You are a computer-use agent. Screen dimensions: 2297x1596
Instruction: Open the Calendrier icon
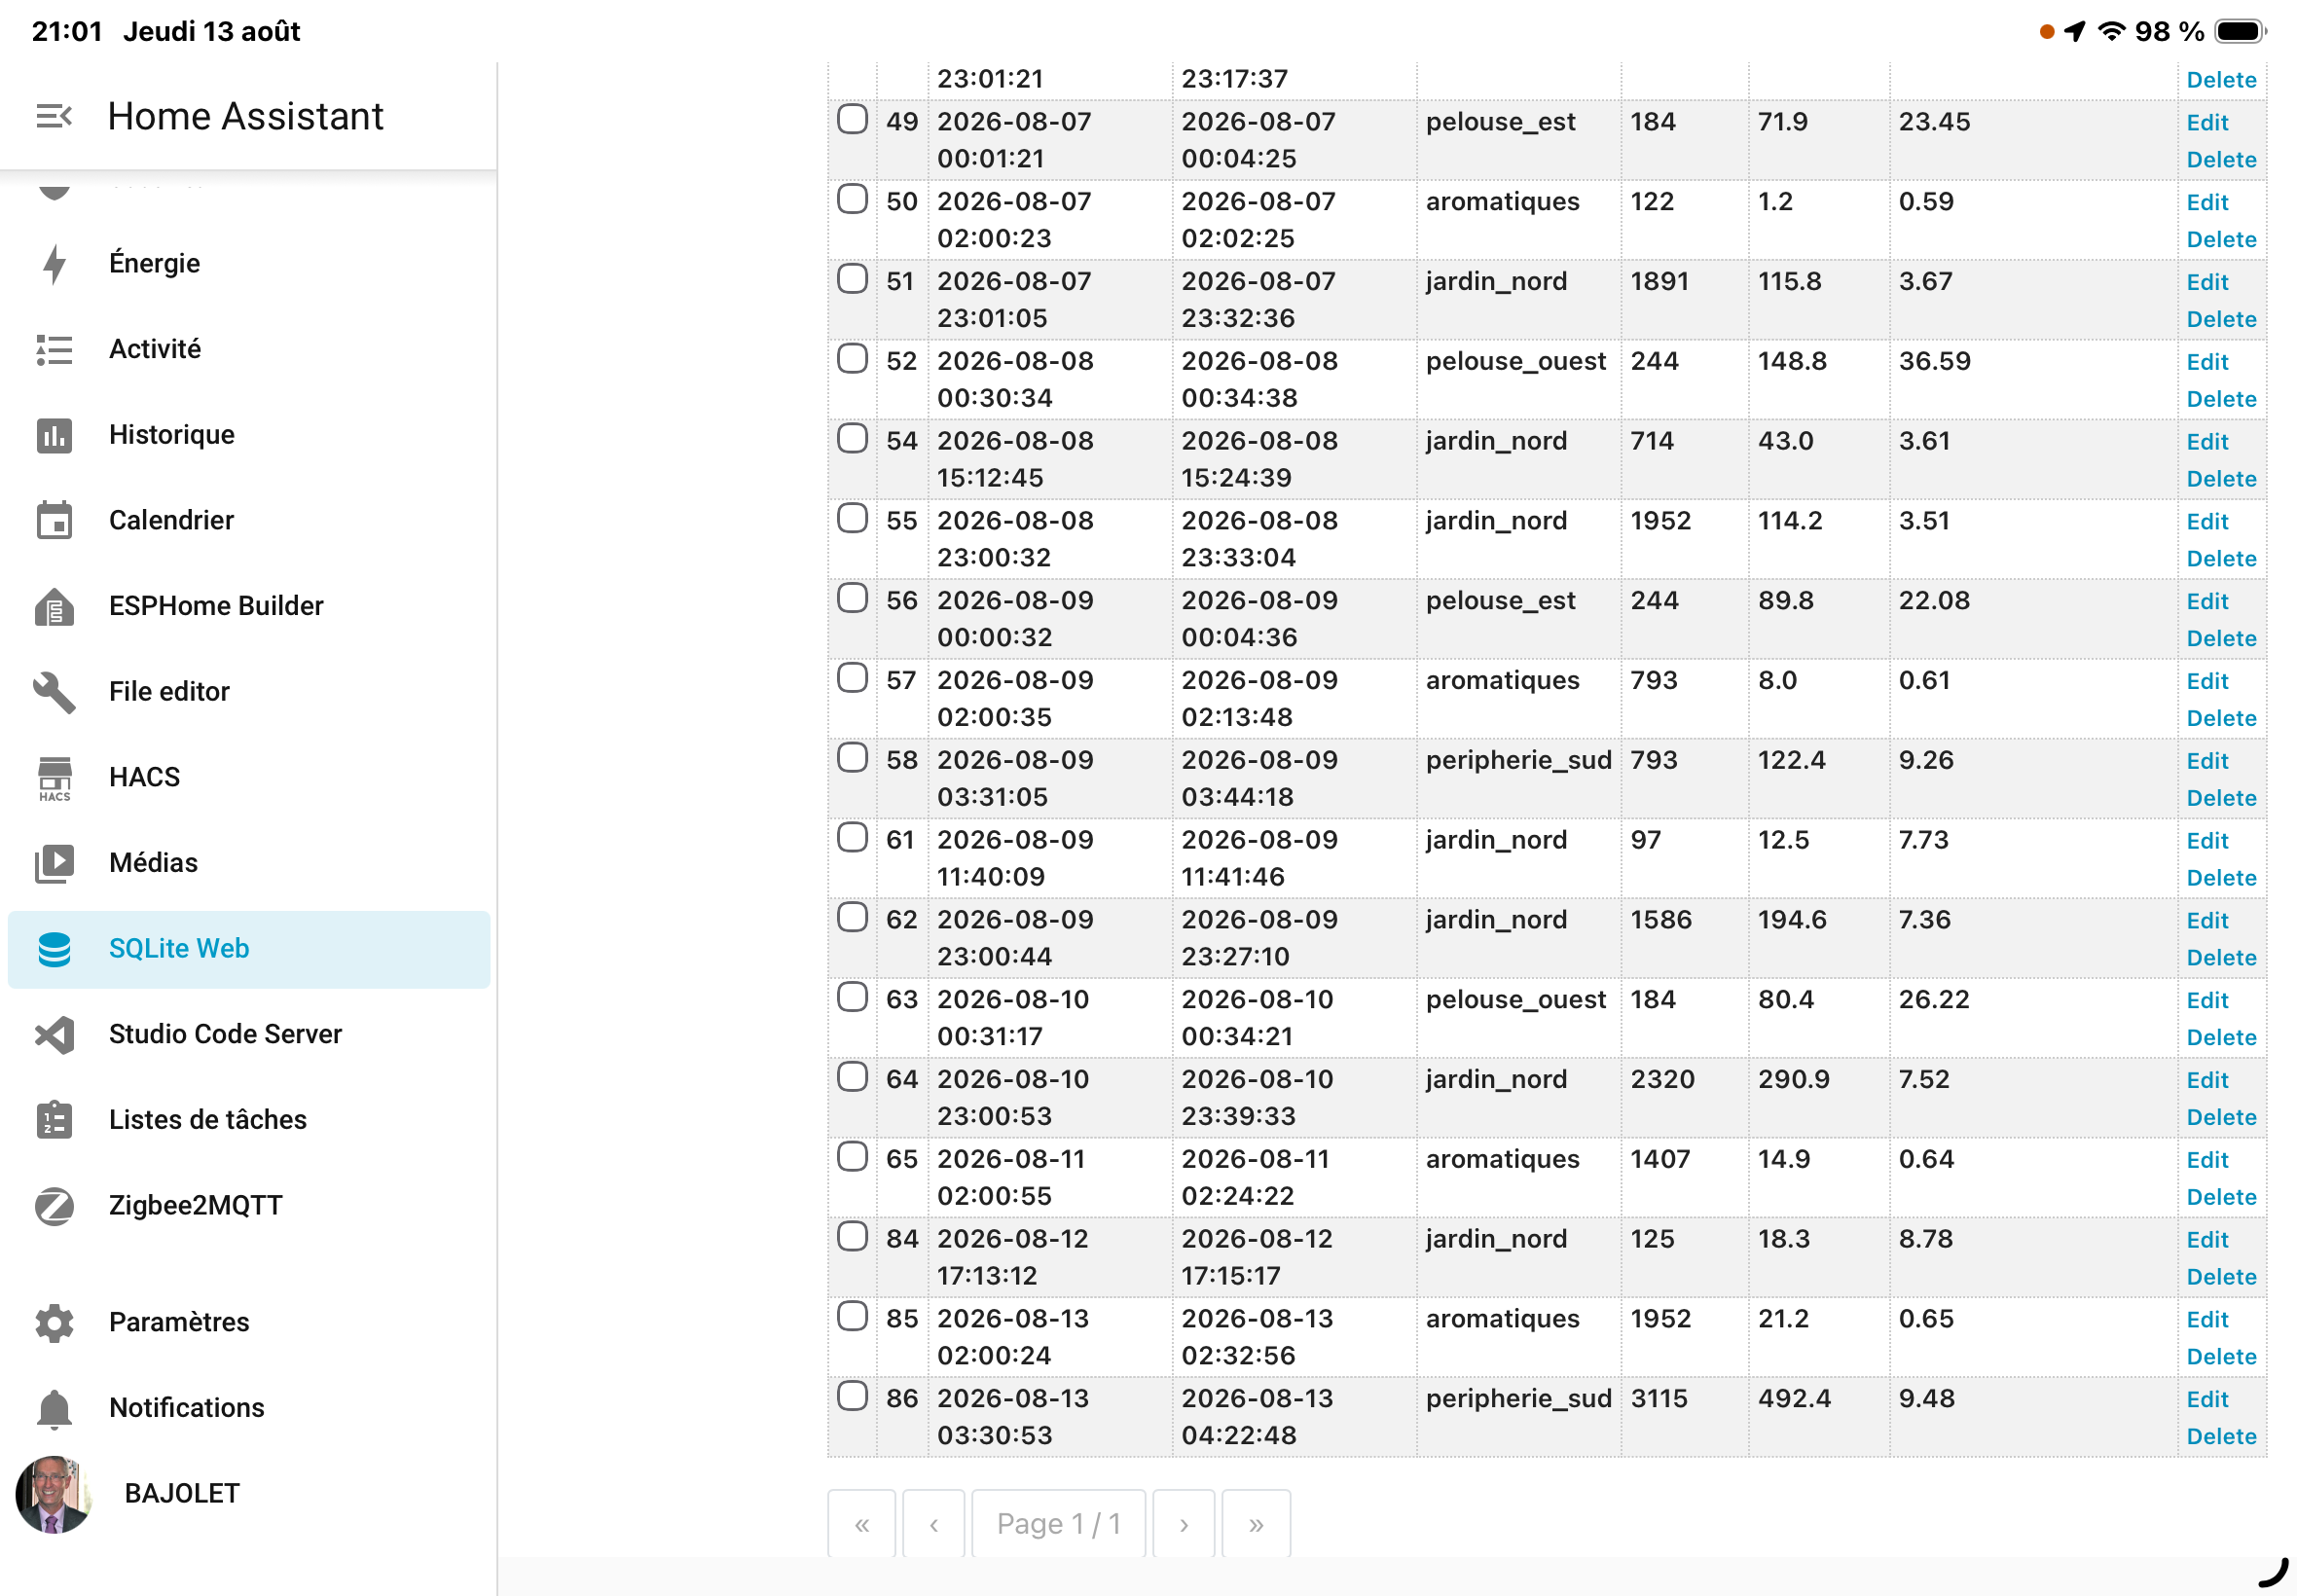tap(54, 520)
